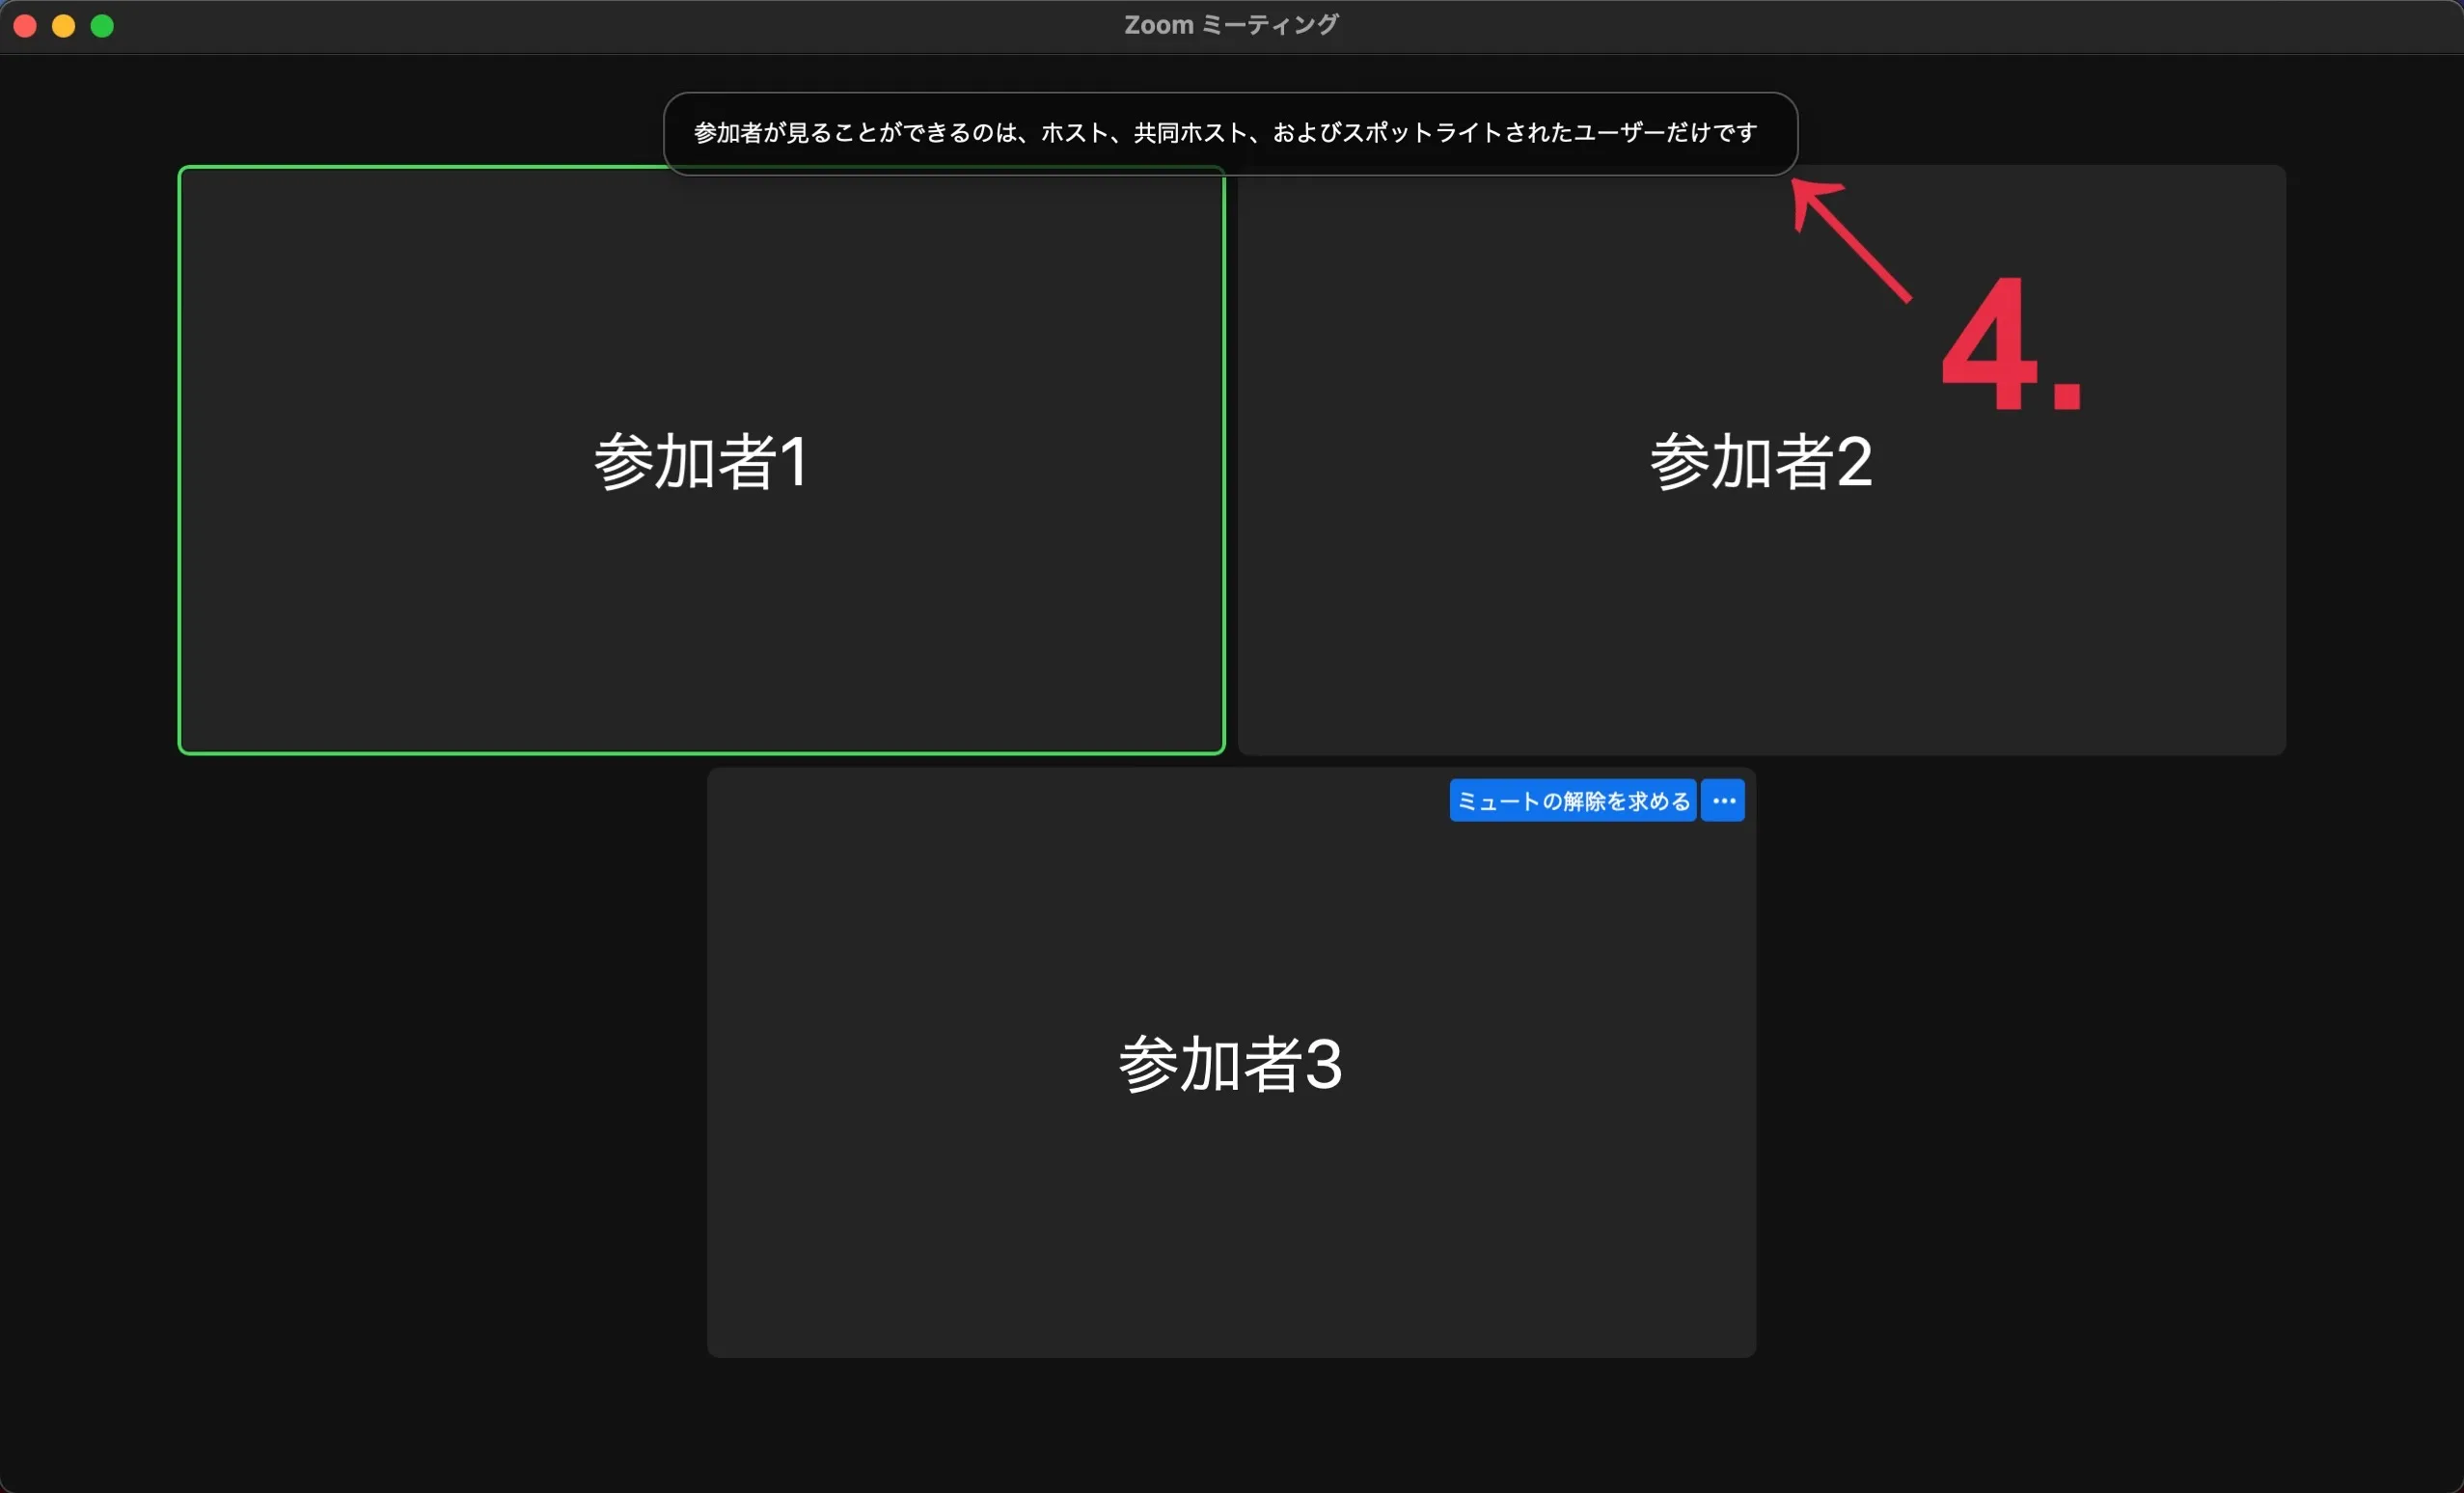The image size is (2464, 1493).
Task: Close the Zoom meeting window
Action: [25, 26]
